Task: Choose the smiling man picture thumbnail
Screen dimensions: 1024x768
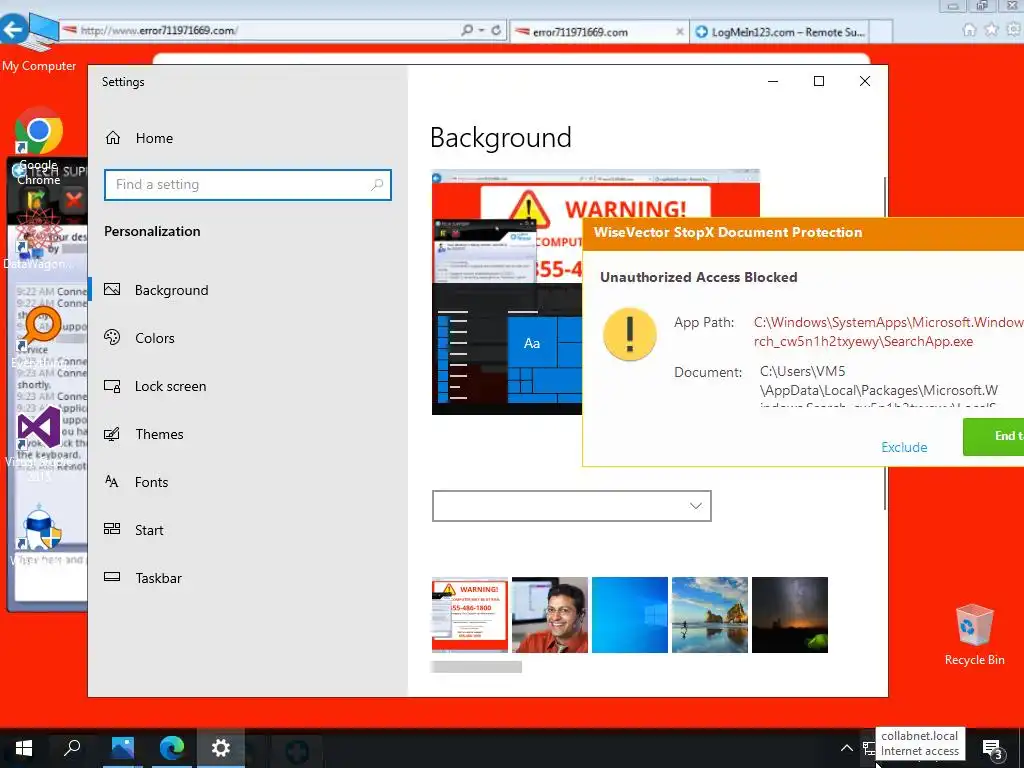Action: 550,615
